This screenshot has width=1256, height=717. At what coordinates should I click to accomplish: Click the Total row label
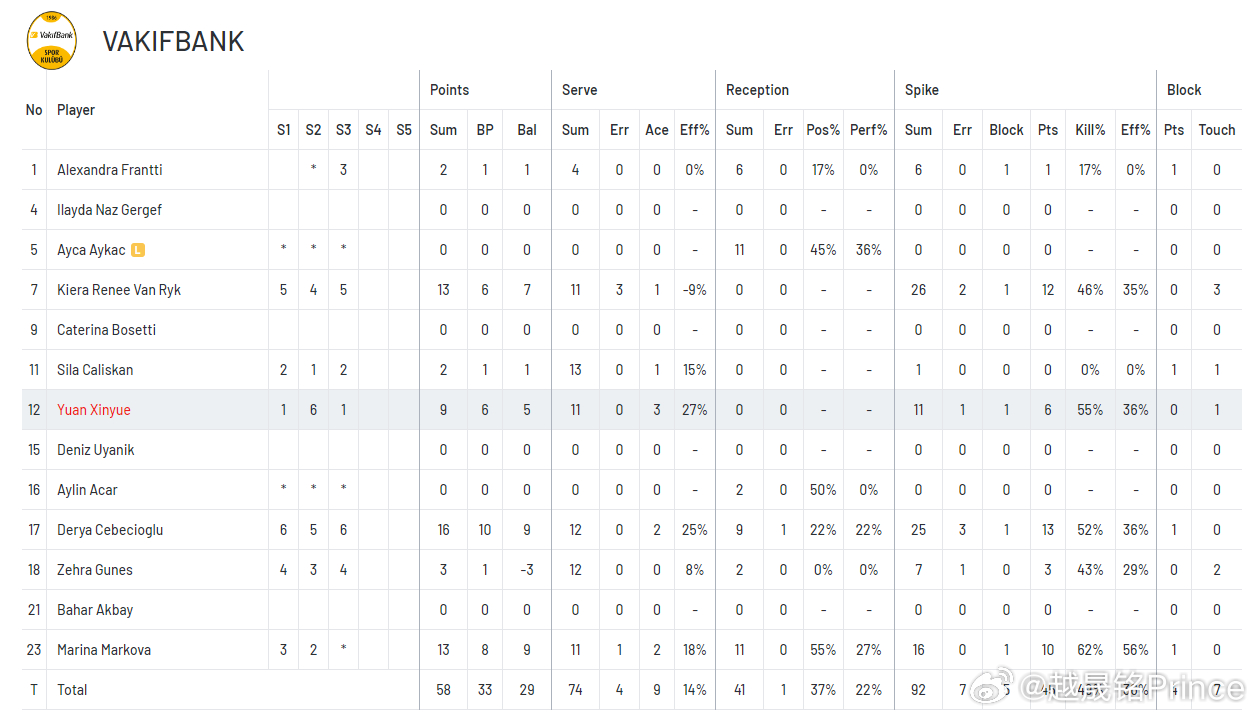[x=72, y=690]
